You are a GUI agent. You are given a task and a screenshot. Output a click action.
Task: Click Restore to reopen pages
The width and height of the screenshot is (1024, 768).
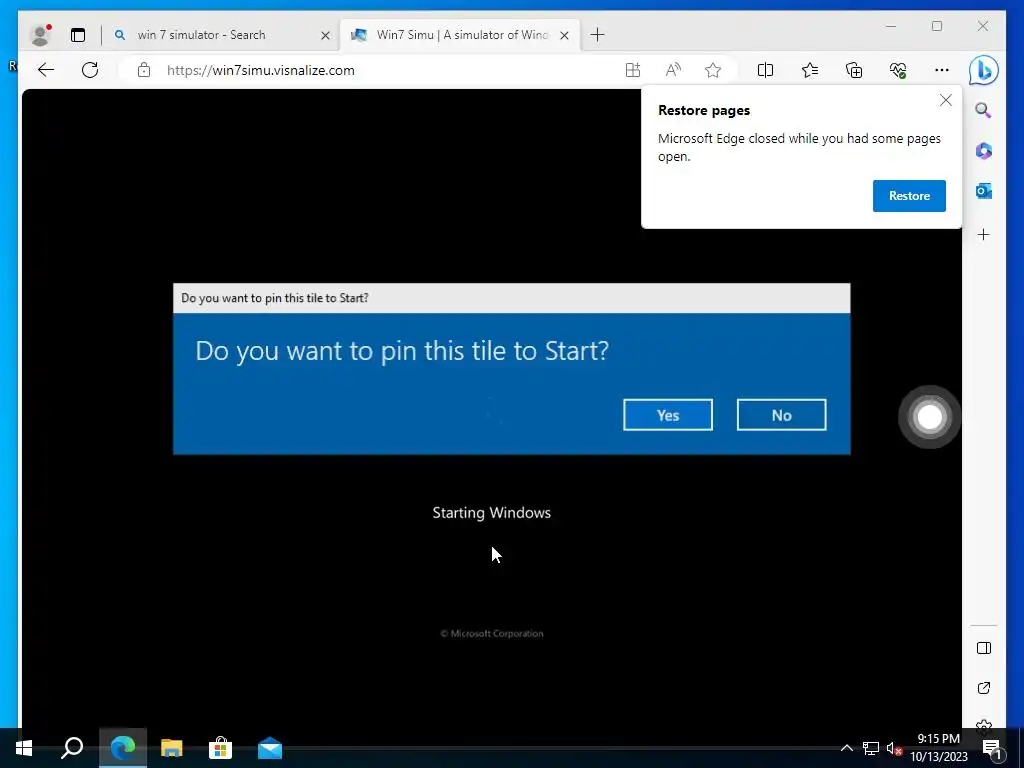coord(909,196)
